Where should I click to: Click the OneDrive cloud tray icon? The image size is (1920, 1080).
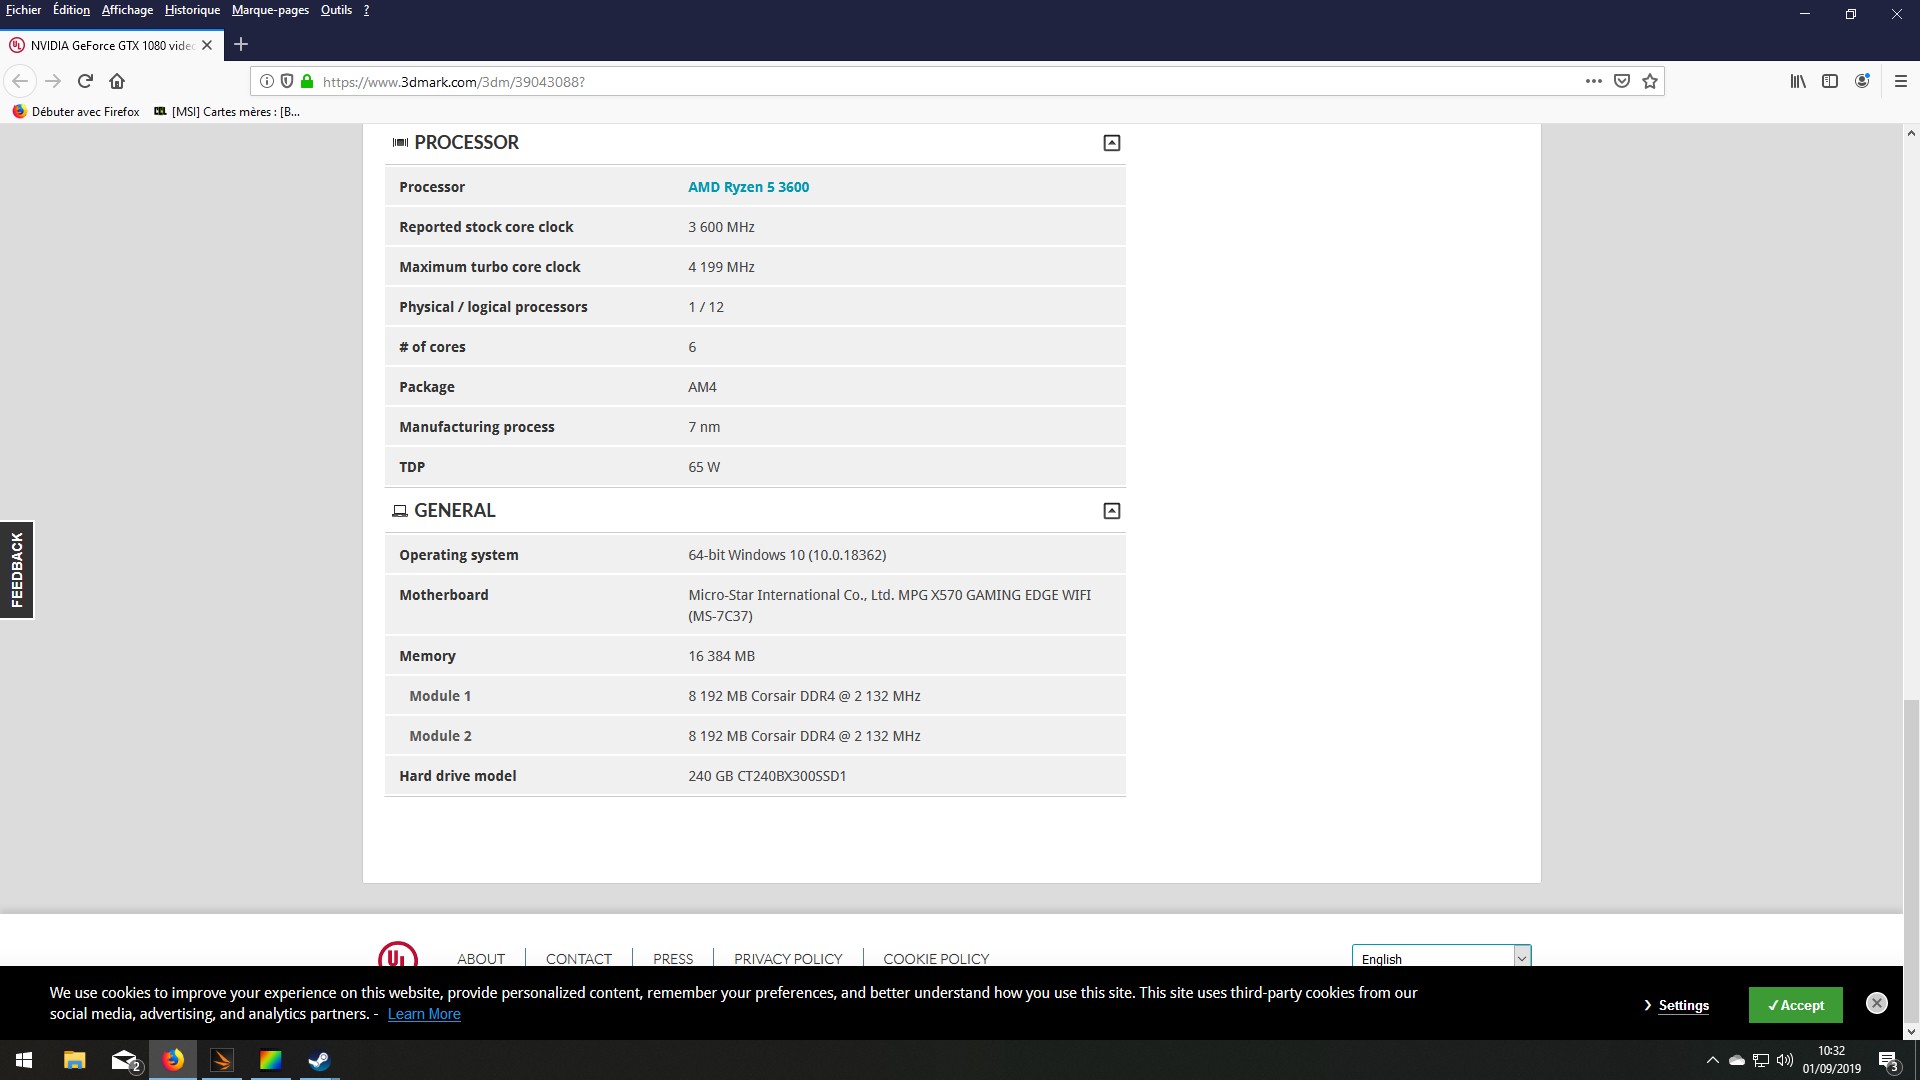click(x=1737, y=1060)
